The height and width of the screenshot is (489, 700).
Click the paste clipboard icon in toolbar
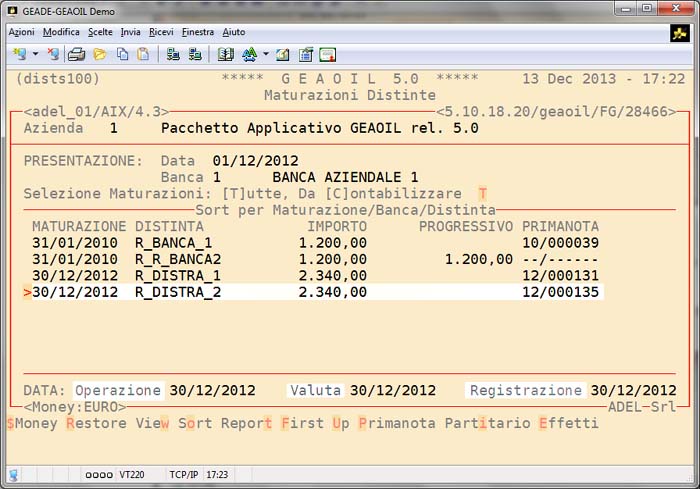pos(143,54)
